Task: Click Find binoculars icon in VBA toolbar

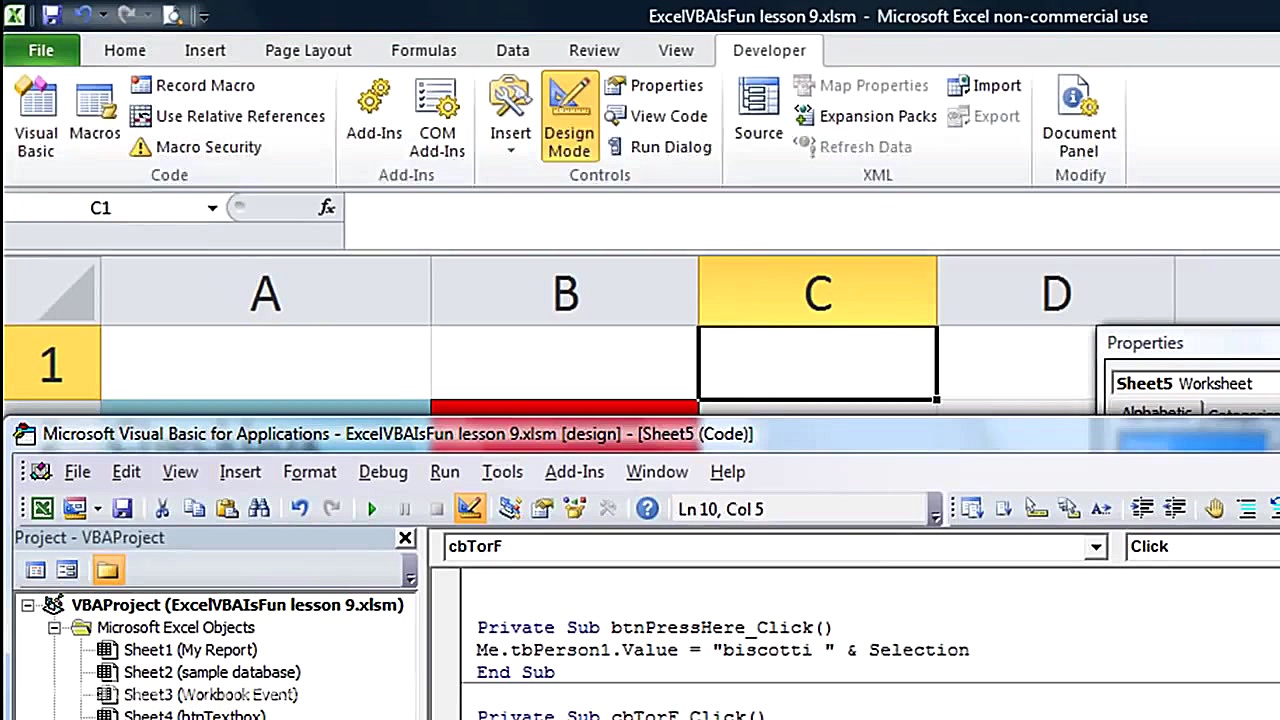Action: coord(259,509)
